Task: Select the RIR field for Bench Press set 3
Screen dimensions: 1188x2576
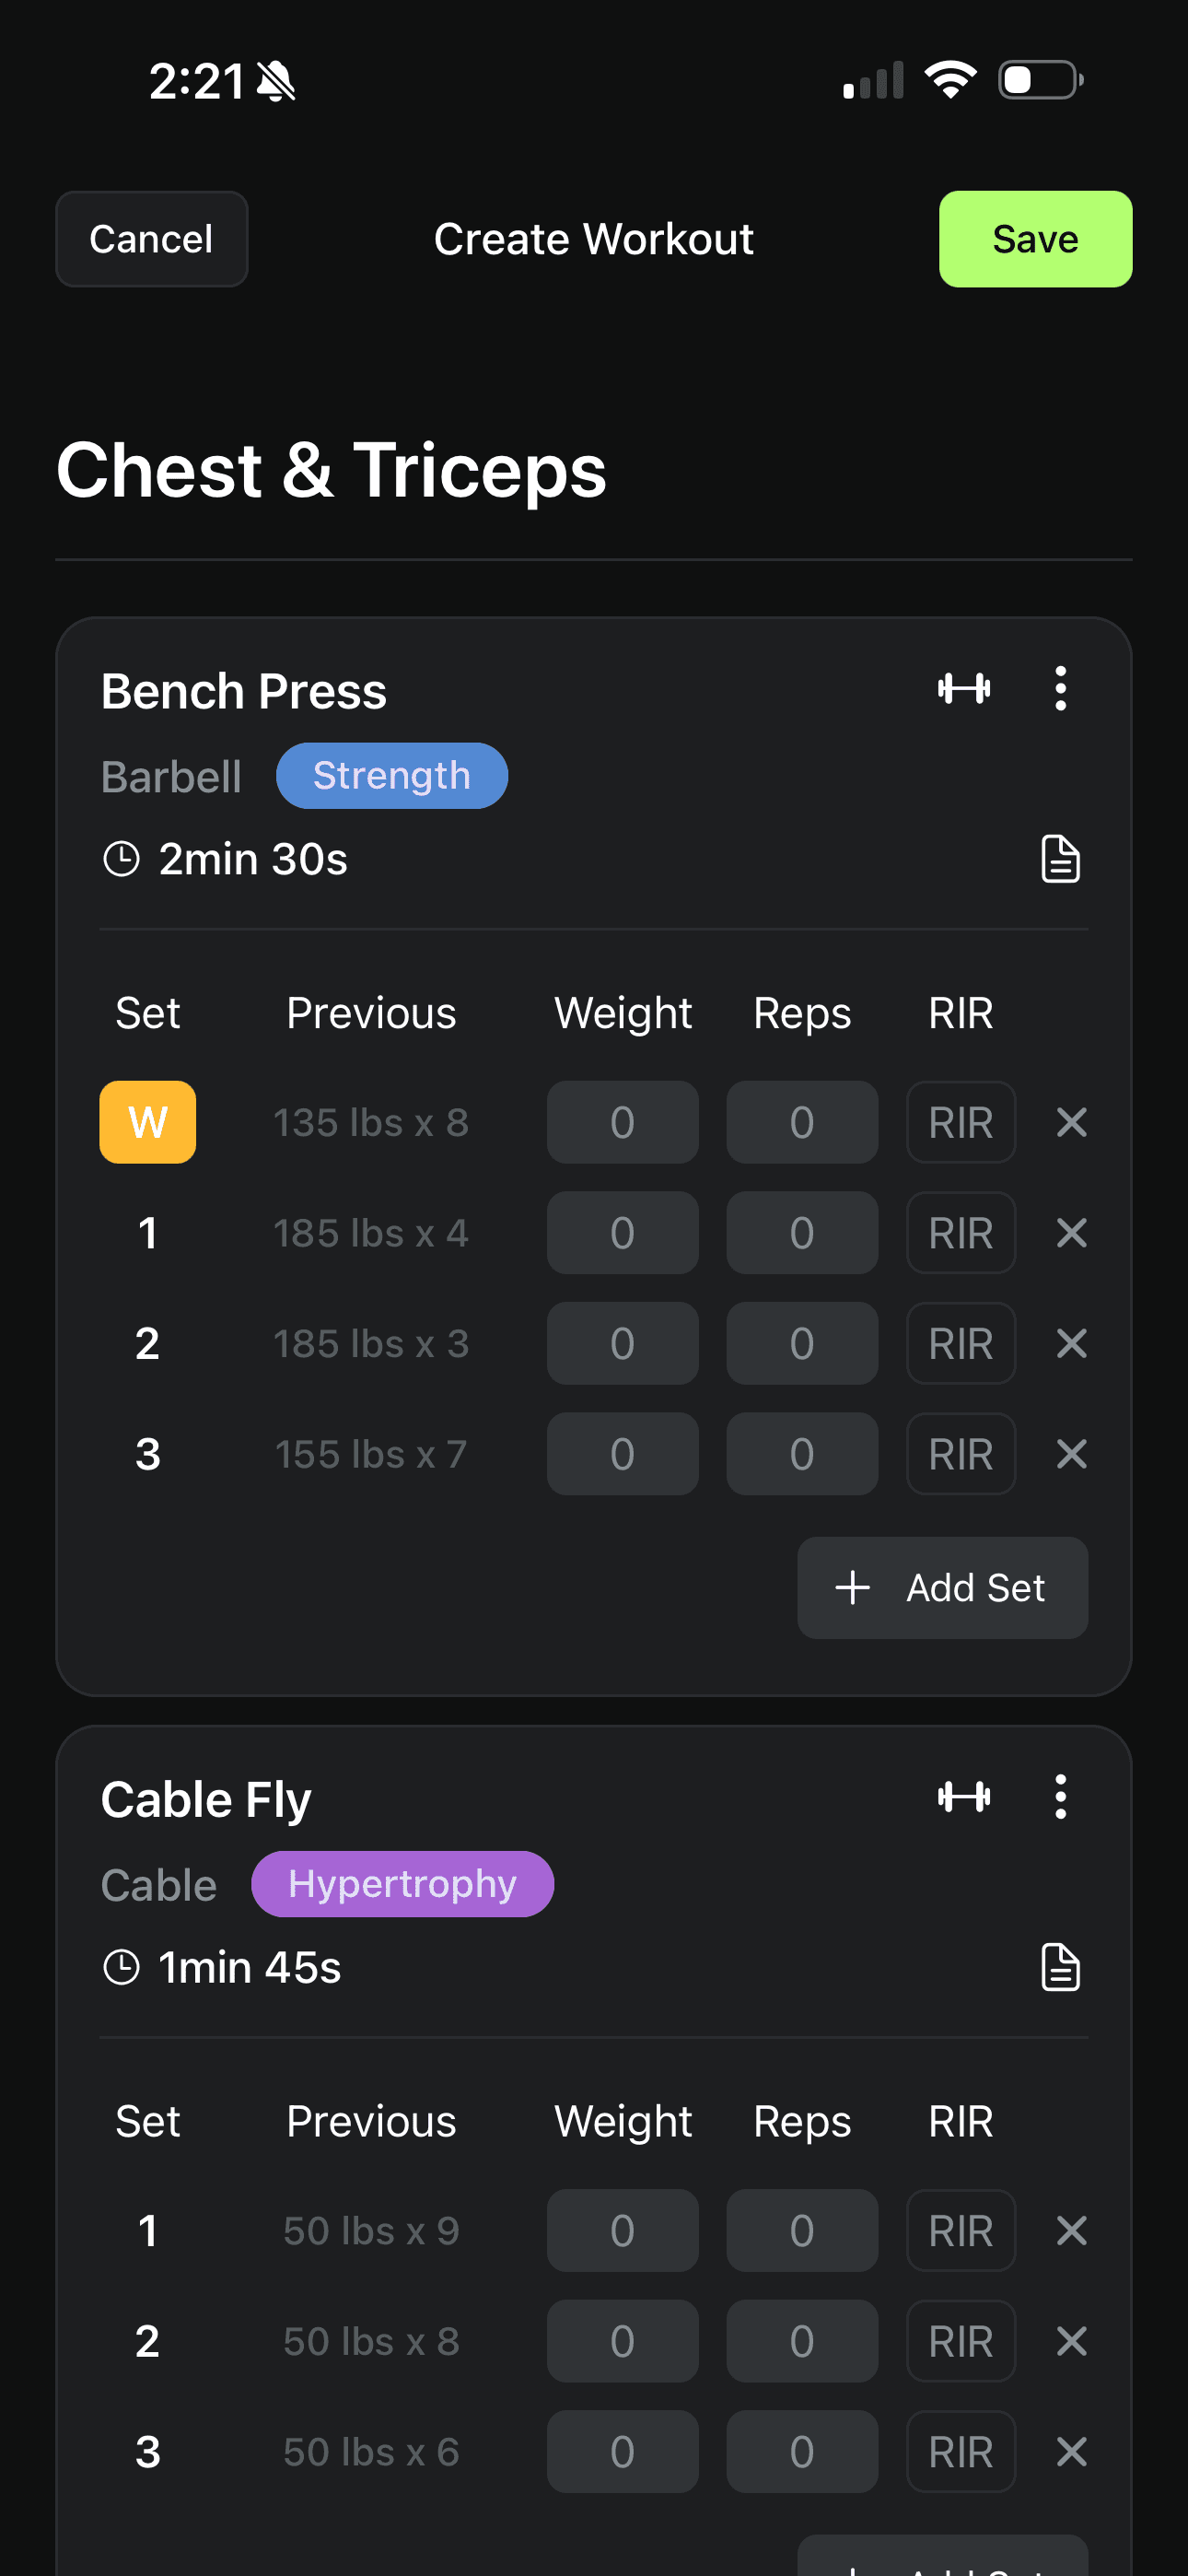Action: coord(960,1453)
